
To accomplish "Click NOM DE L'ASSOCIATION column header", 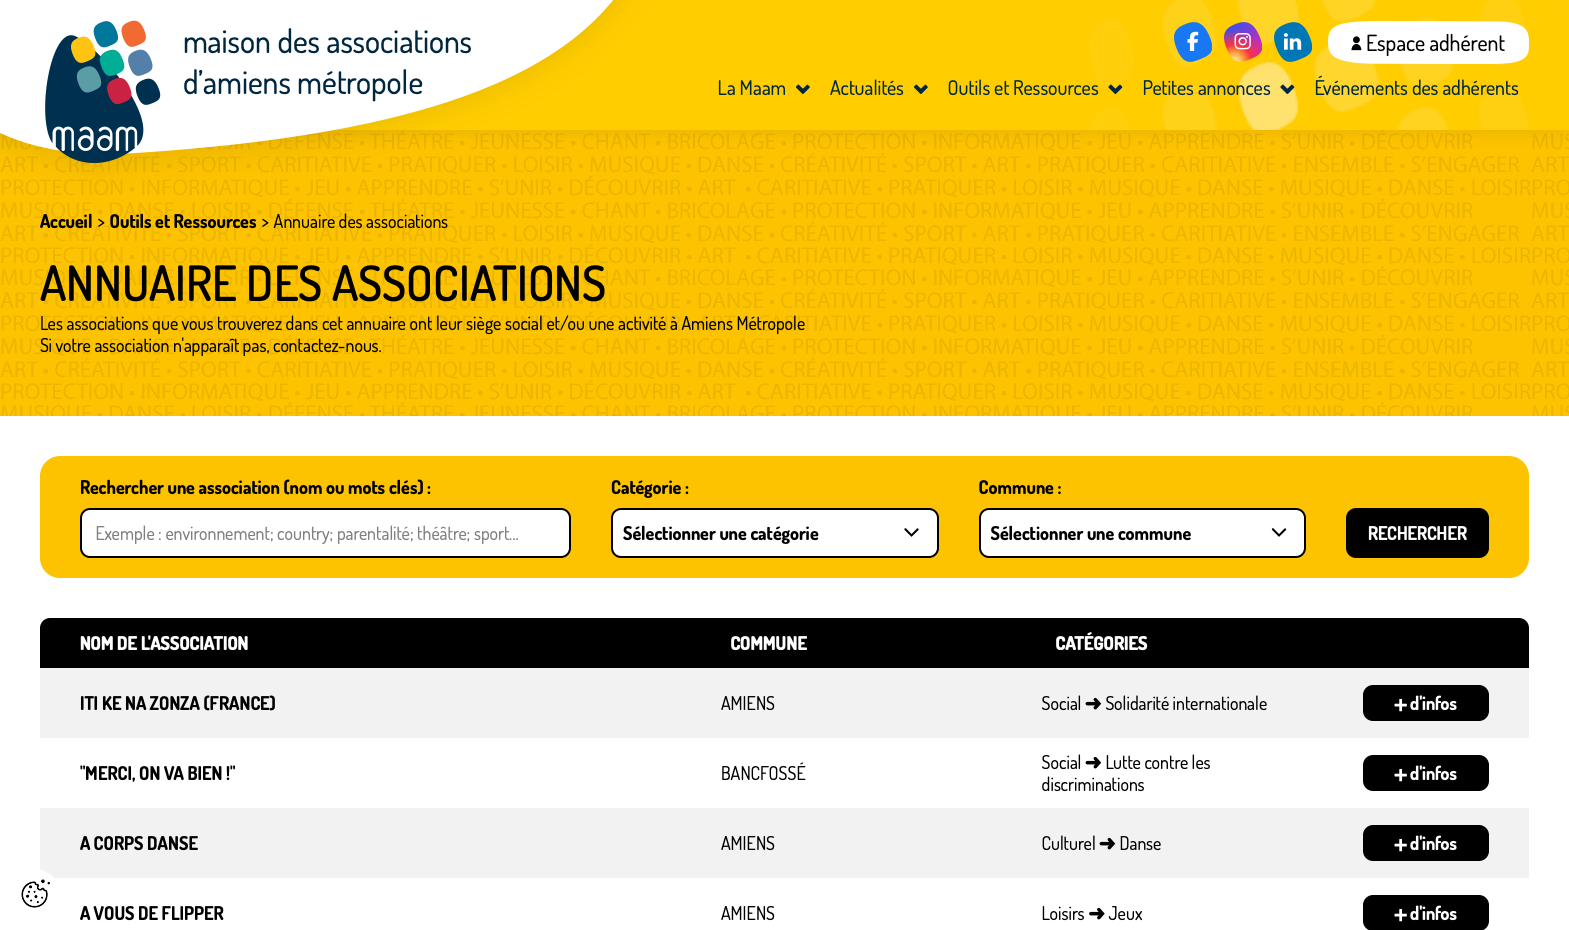I will [164, 644].
